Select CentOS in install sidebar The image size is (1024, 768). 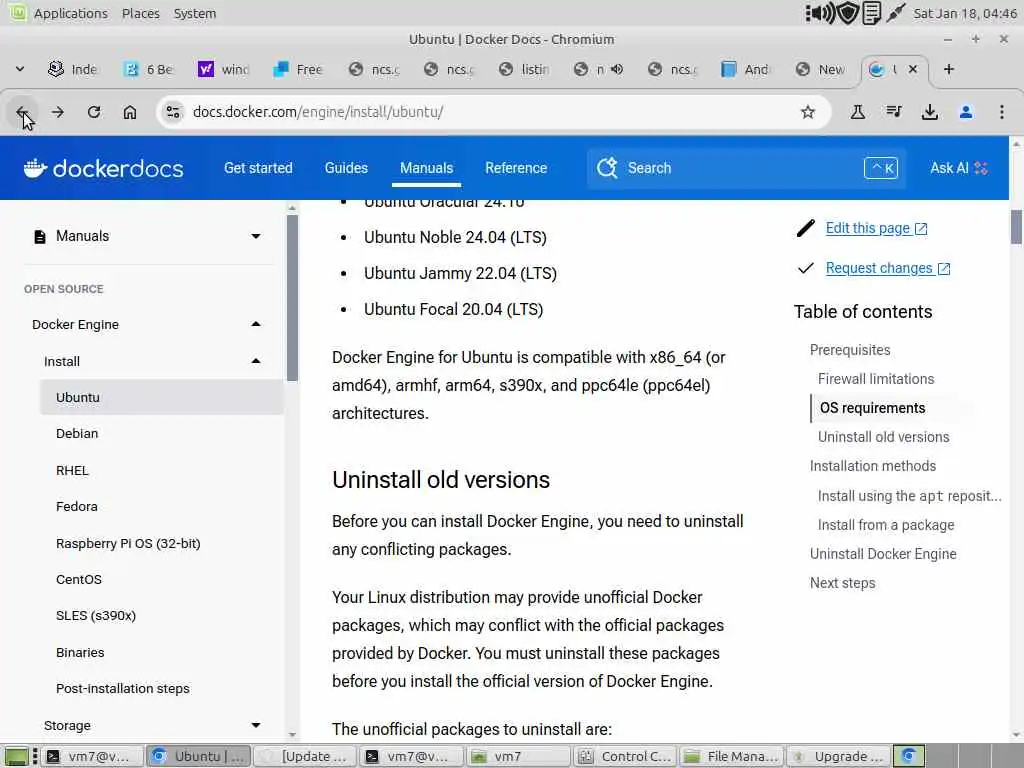click(79, 579)
